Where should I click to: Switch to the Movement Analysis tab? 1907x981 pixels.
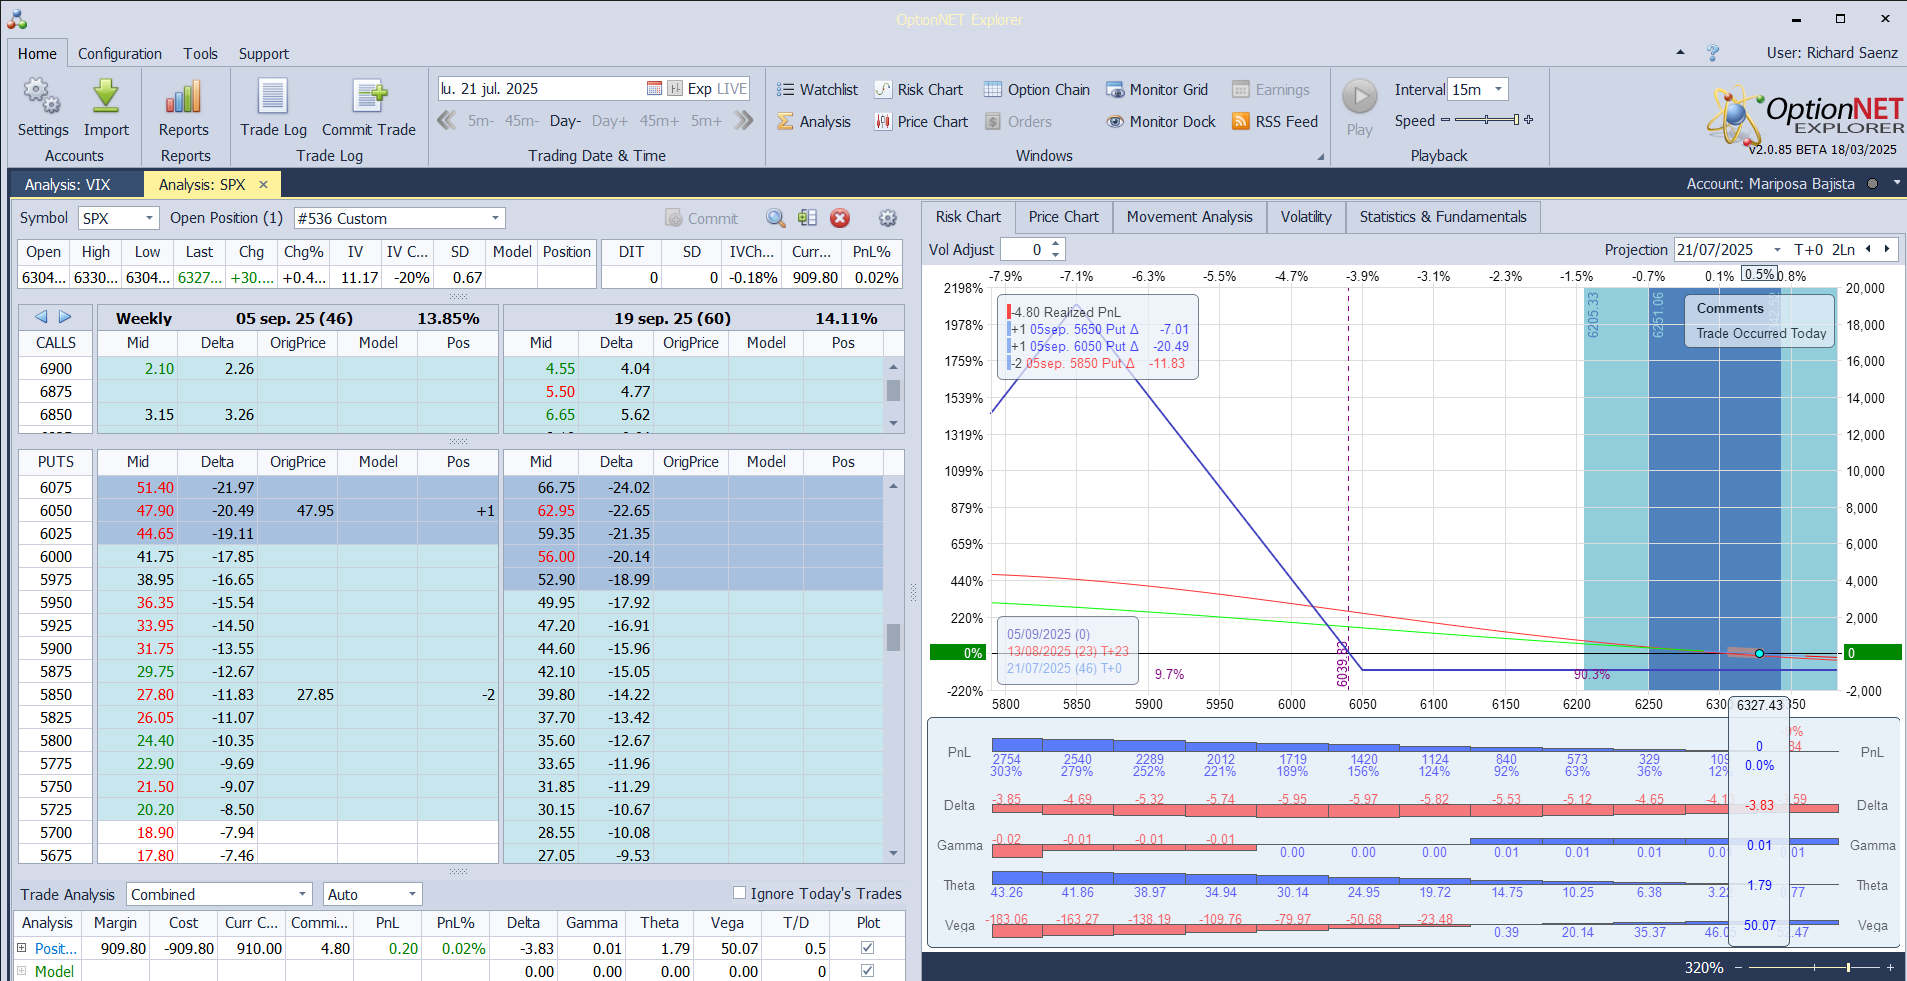1189,217
